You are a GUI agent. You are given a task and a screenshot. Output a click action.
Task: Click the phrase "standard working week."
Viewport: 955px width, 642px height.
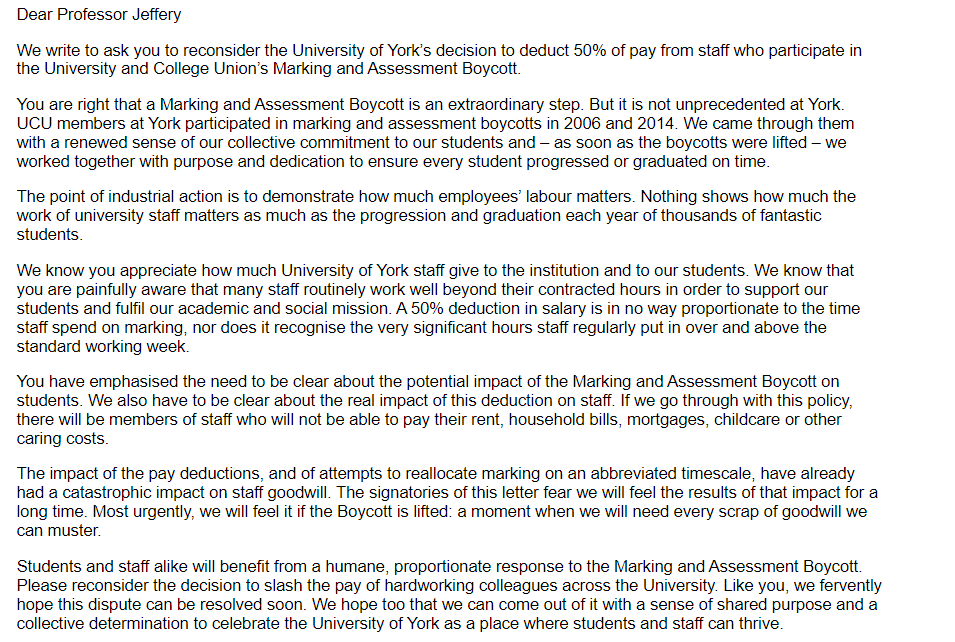(x=103, y=347)
